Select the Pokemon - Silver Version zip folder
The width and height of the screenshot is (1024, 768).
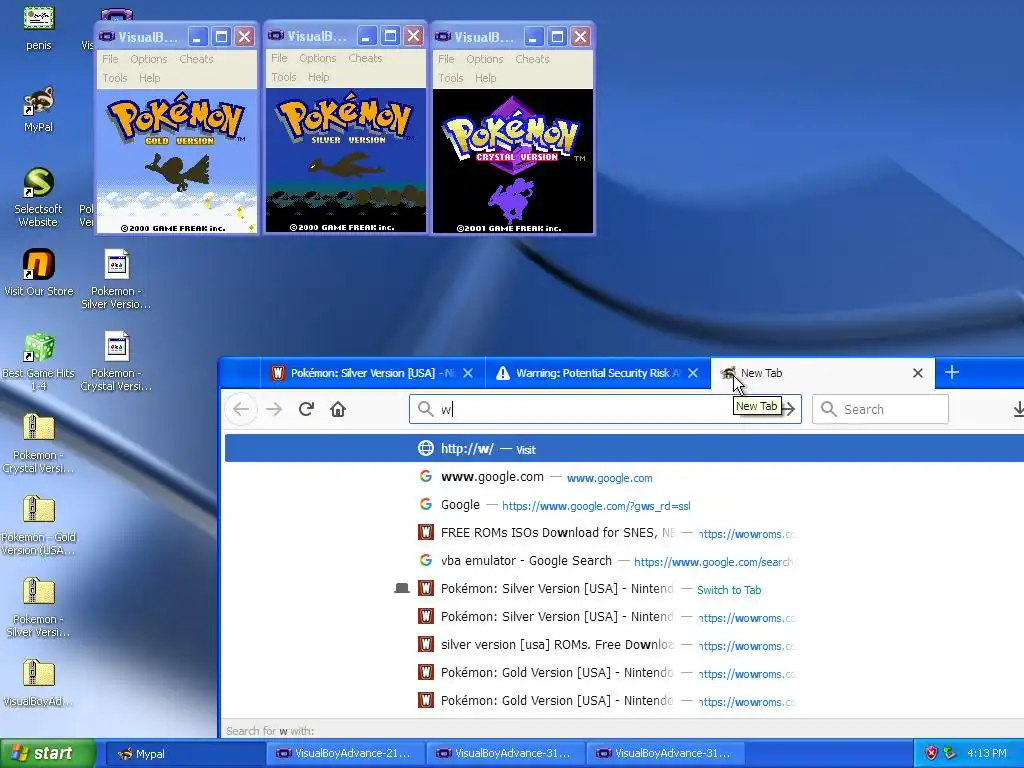click(39, 607)
